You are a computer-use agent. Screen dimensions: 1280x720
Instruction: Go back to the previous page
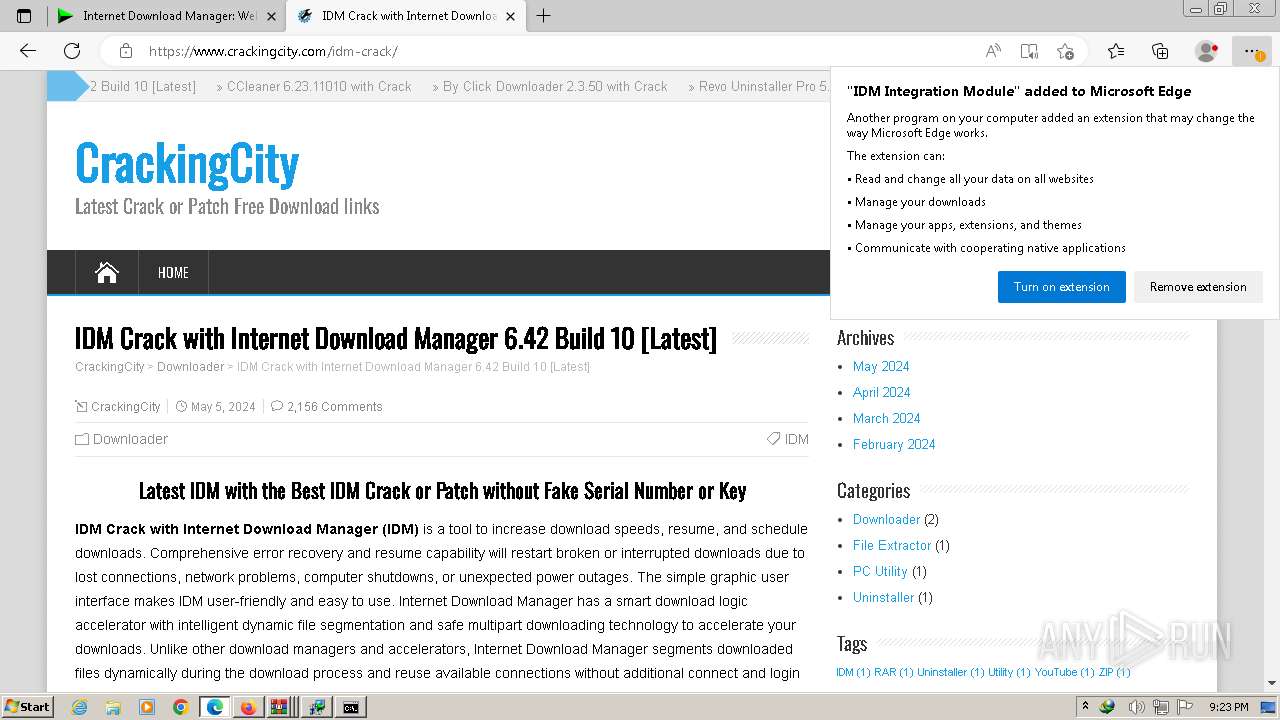tap(28, 51)
